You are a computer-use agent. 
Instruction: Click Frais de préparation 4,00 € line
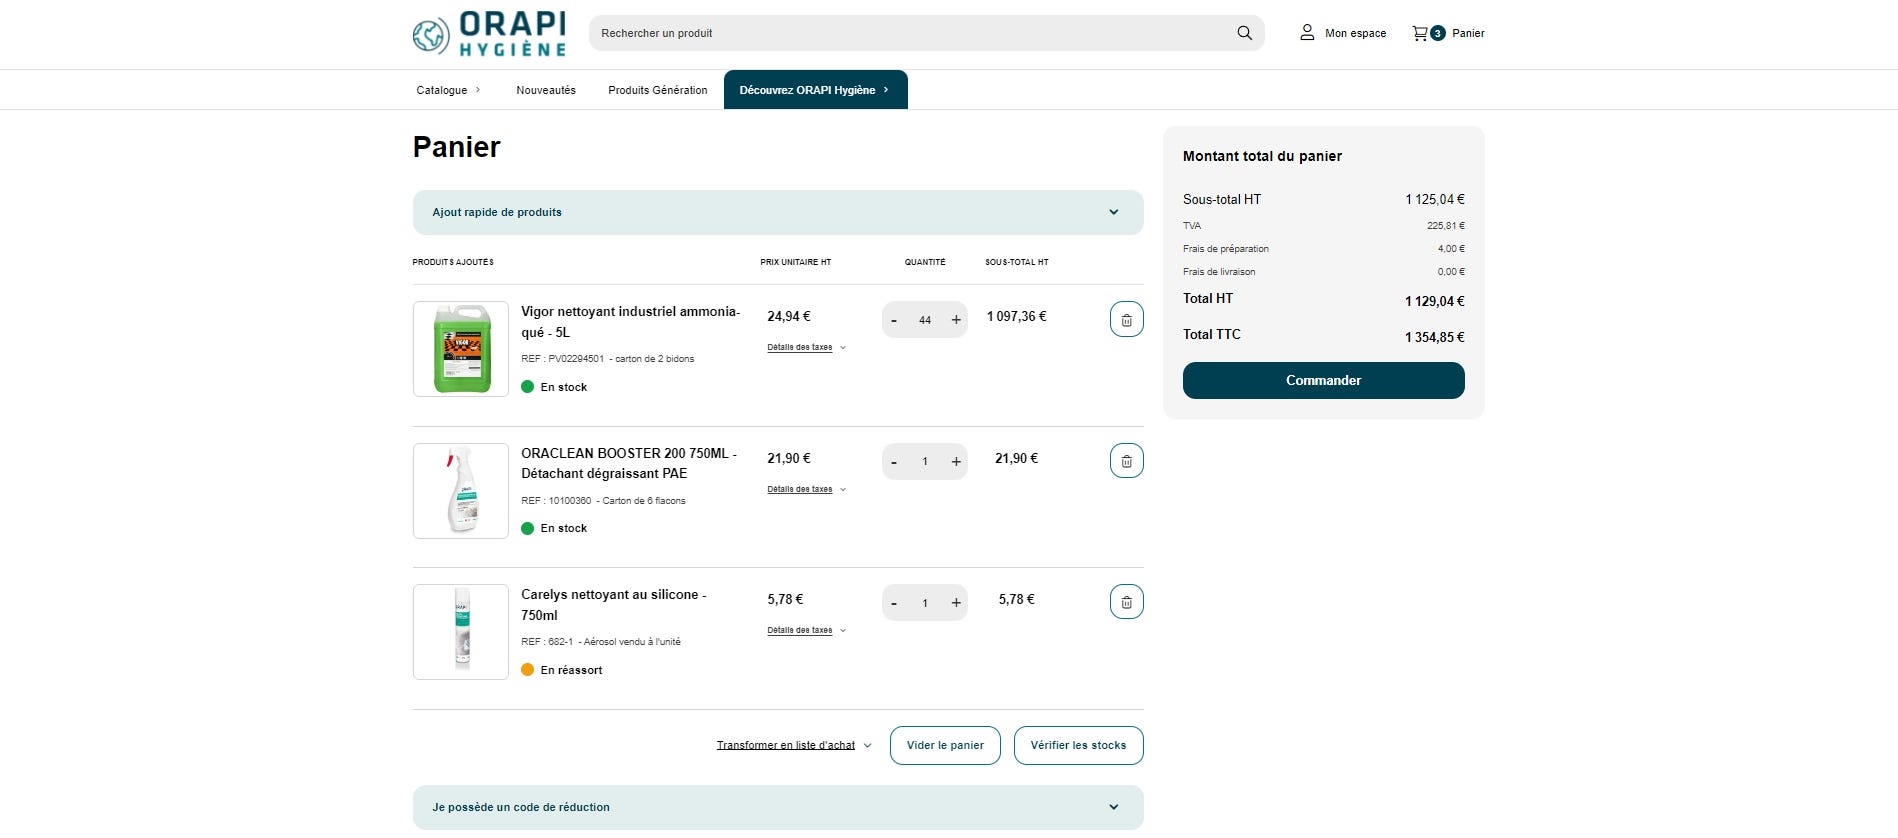tap(1323, 249)
